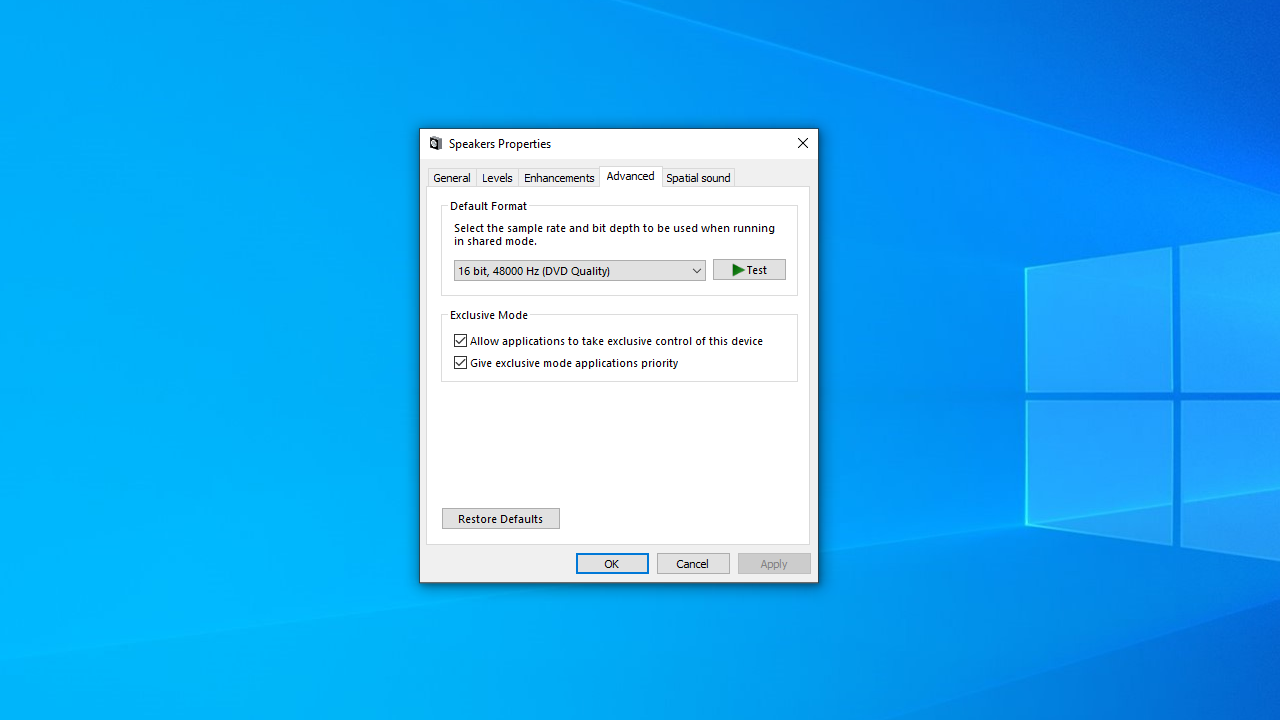This screenshot has width=1280, height=720.
Task: Expand the sample rate dropdown chevron arrow
Action: pos(697,271)
